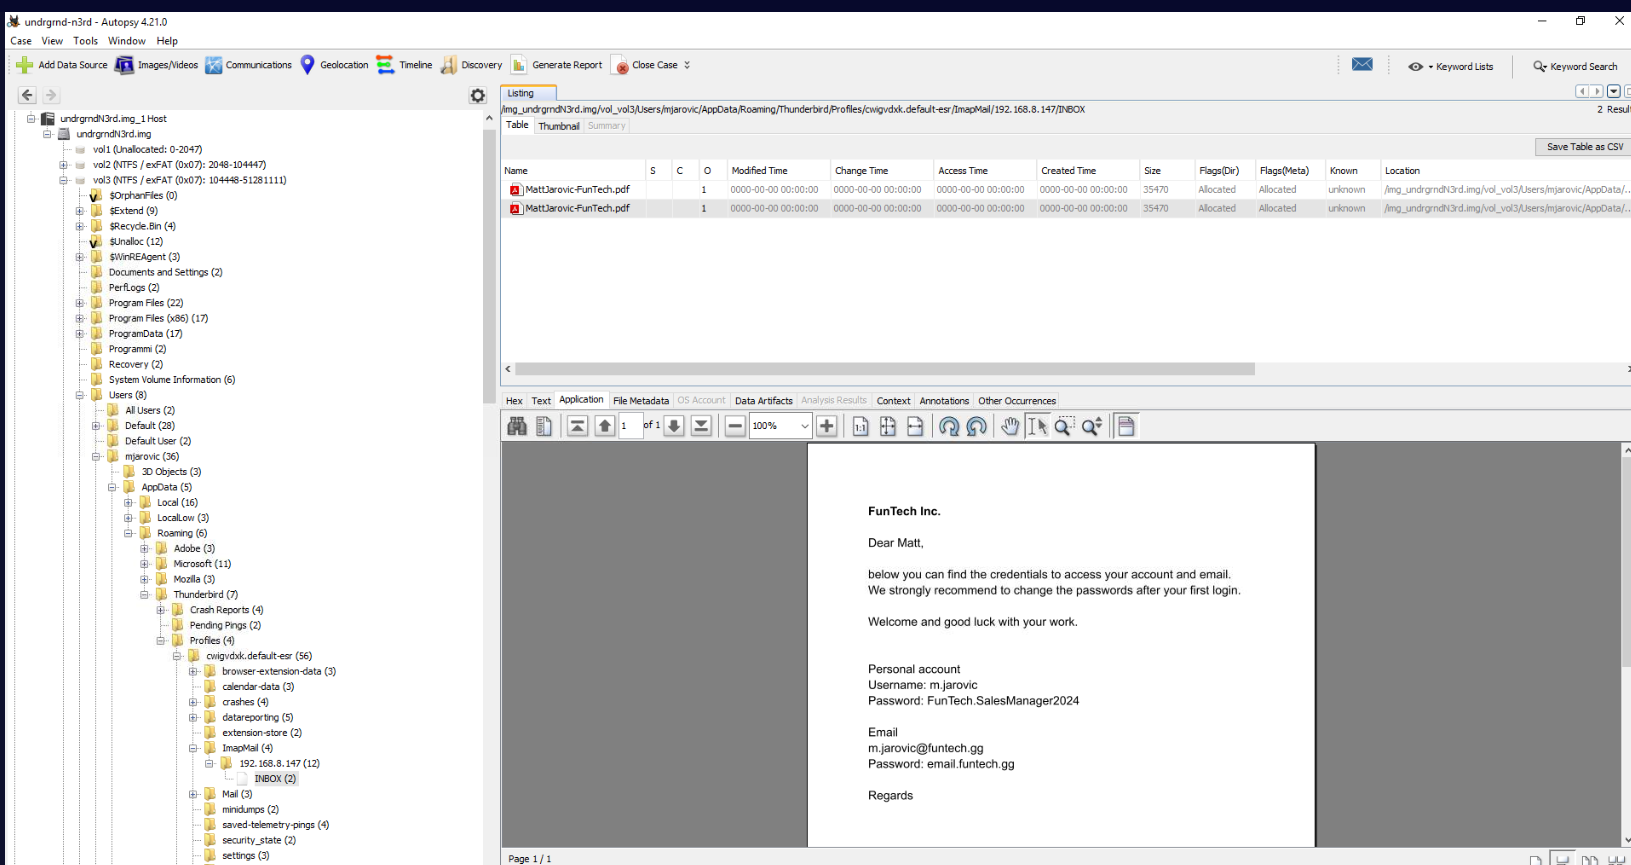Viewport: 1631px width, 865px height.
Task: Open the Case menu
Action: click(21, 41)
